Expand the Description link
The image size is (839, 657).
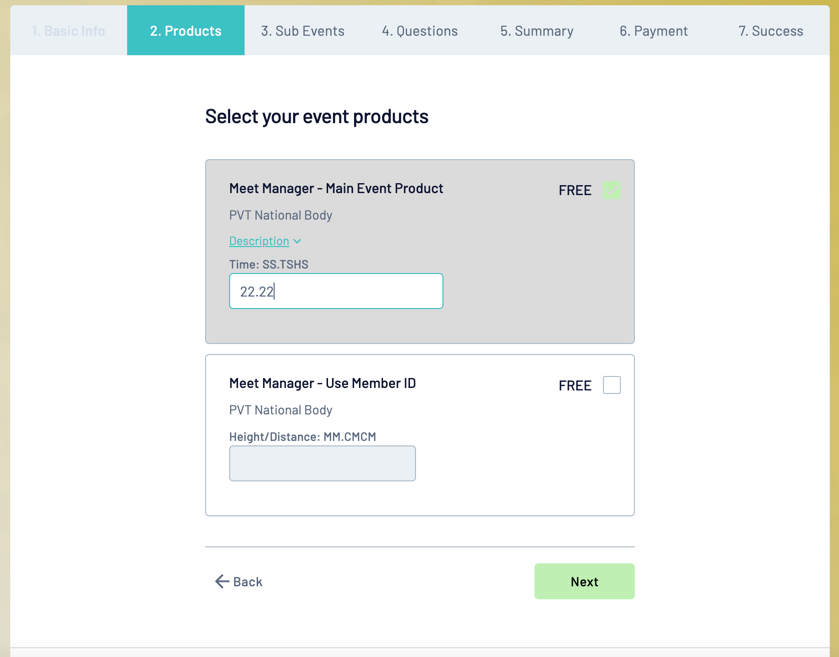pos(259,241)
